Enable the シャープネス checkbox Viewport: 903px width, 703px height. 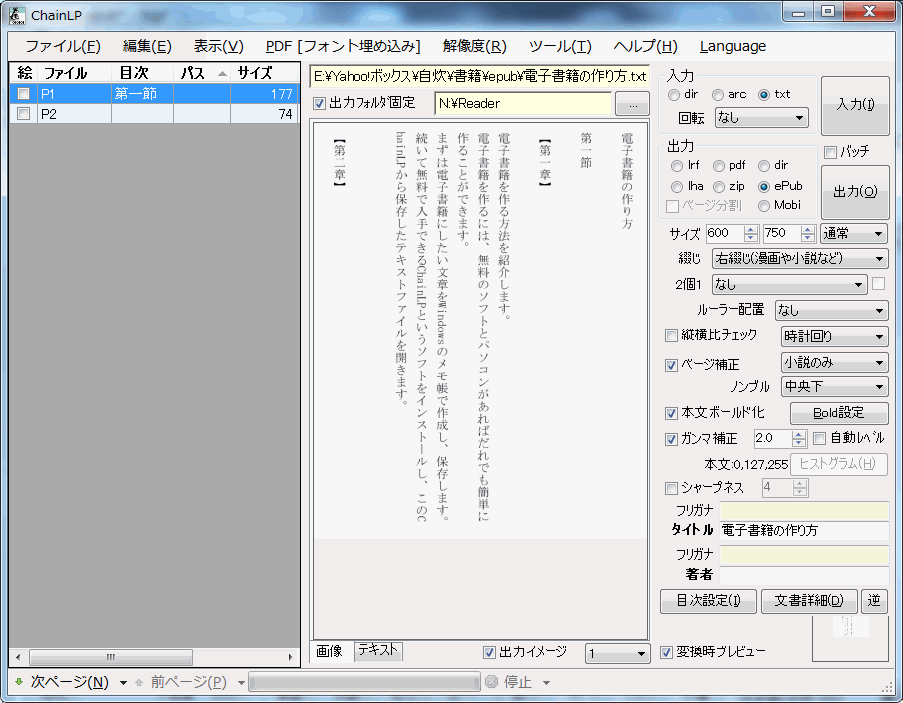[x=672, y=488]
